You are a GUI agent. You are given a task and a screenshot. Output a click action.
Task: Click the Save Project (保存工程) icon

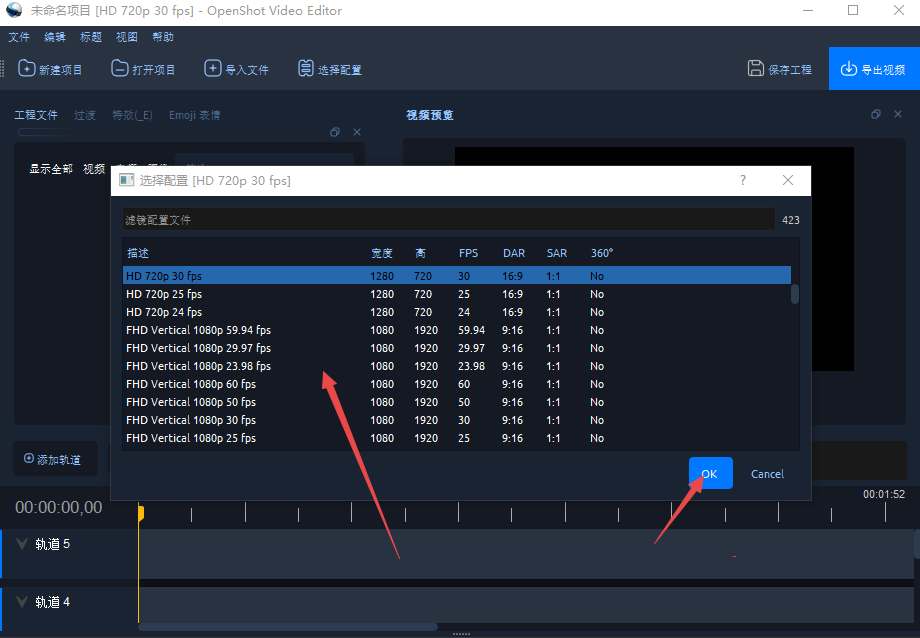[x=756, y=69]
